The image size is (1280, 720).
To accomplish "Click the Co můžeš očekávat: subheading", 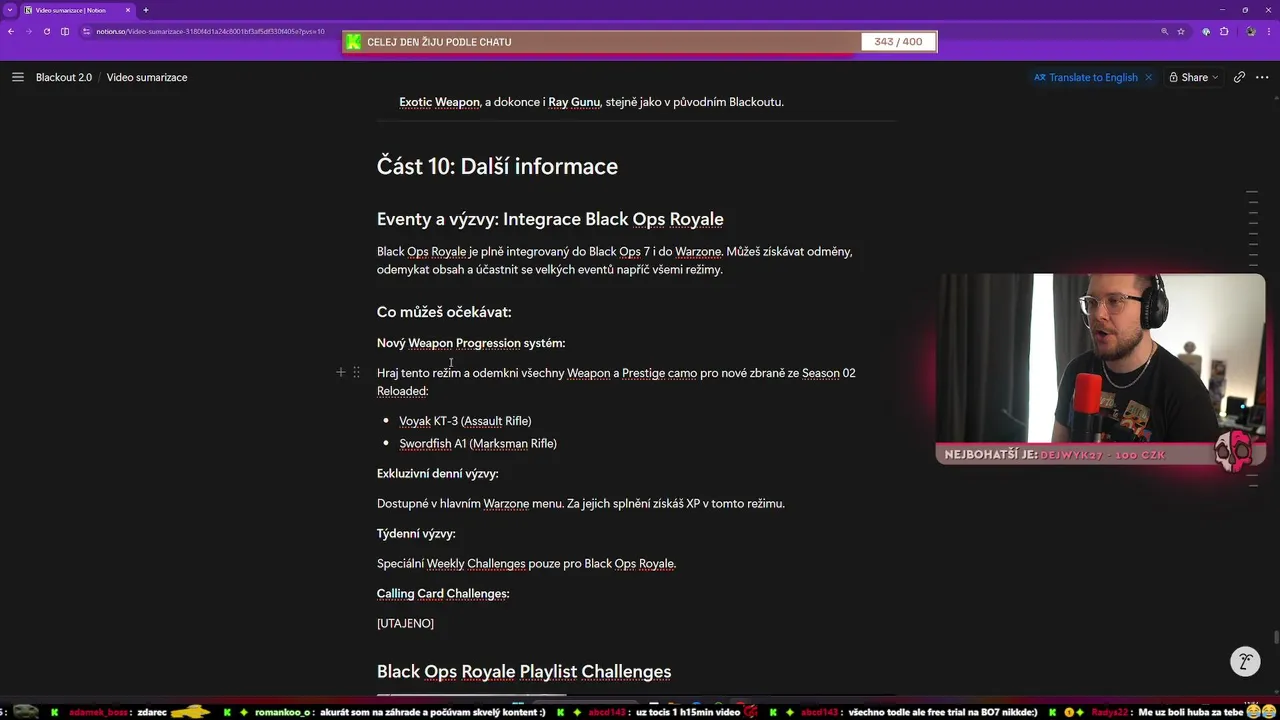I will (444, 312).
